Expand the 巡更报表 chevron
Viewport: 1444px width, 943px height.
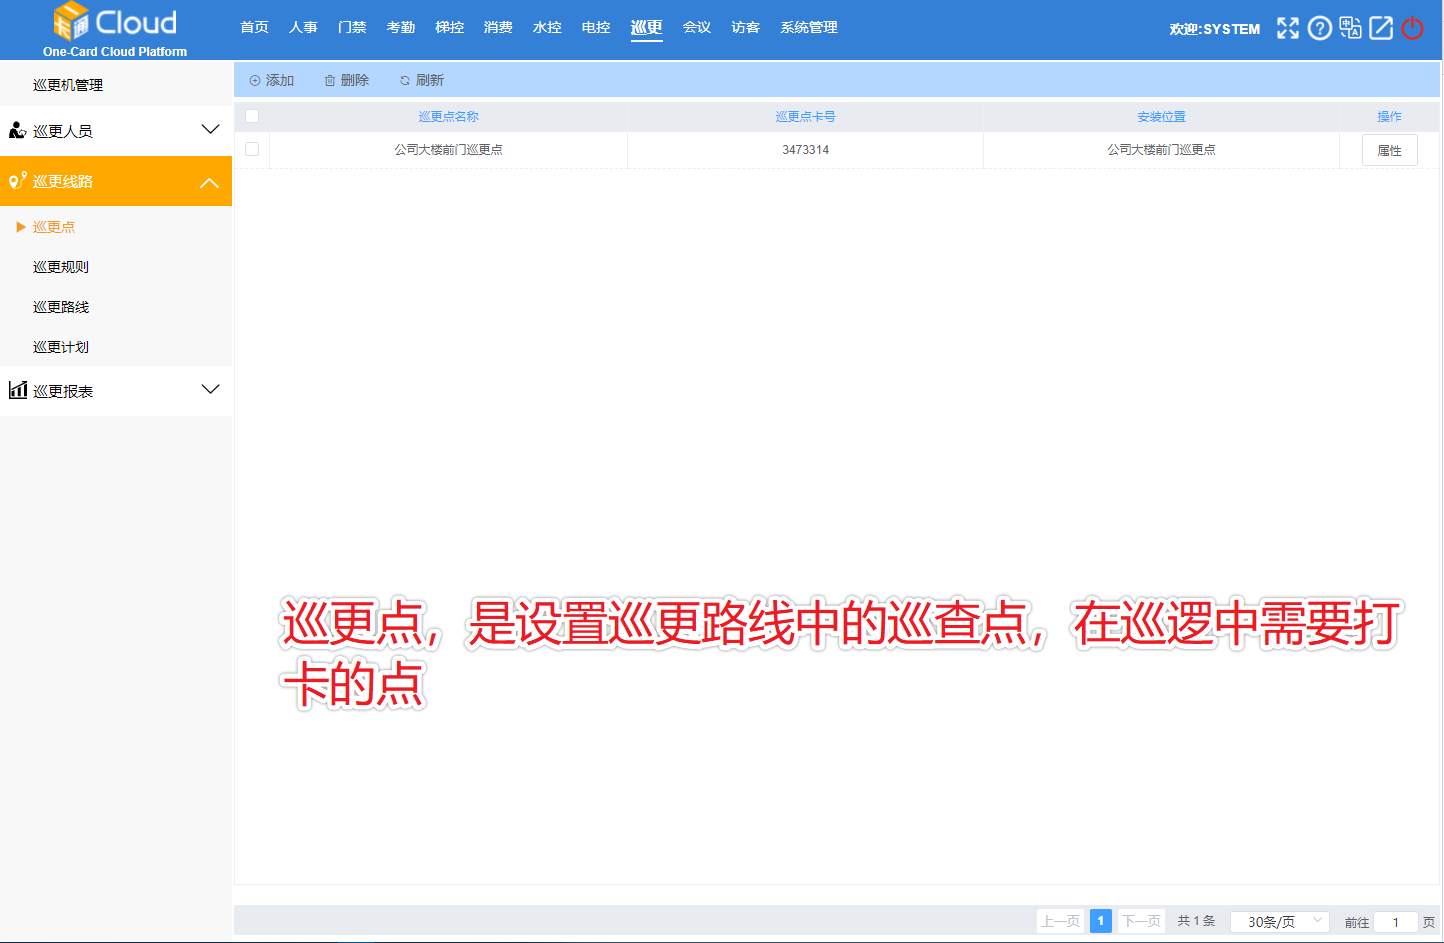point(210,389)
